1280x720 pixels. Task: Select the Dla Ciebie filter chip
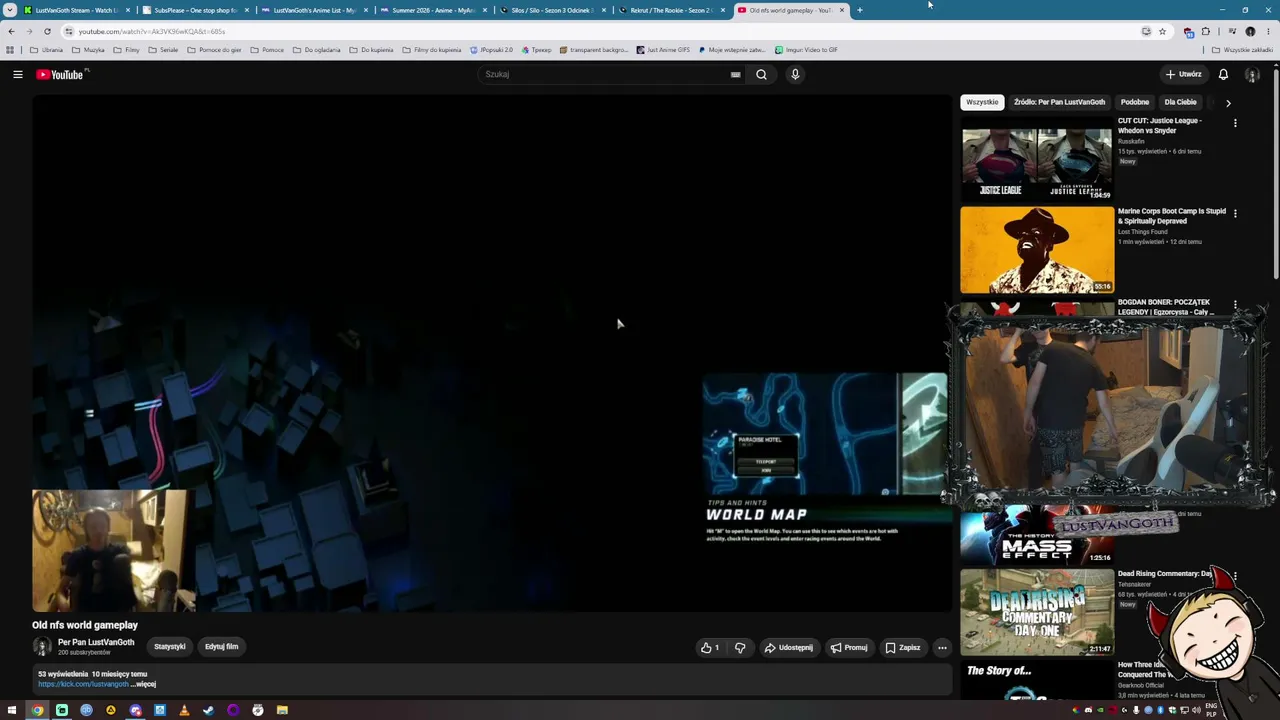[x=1180, y=102]
